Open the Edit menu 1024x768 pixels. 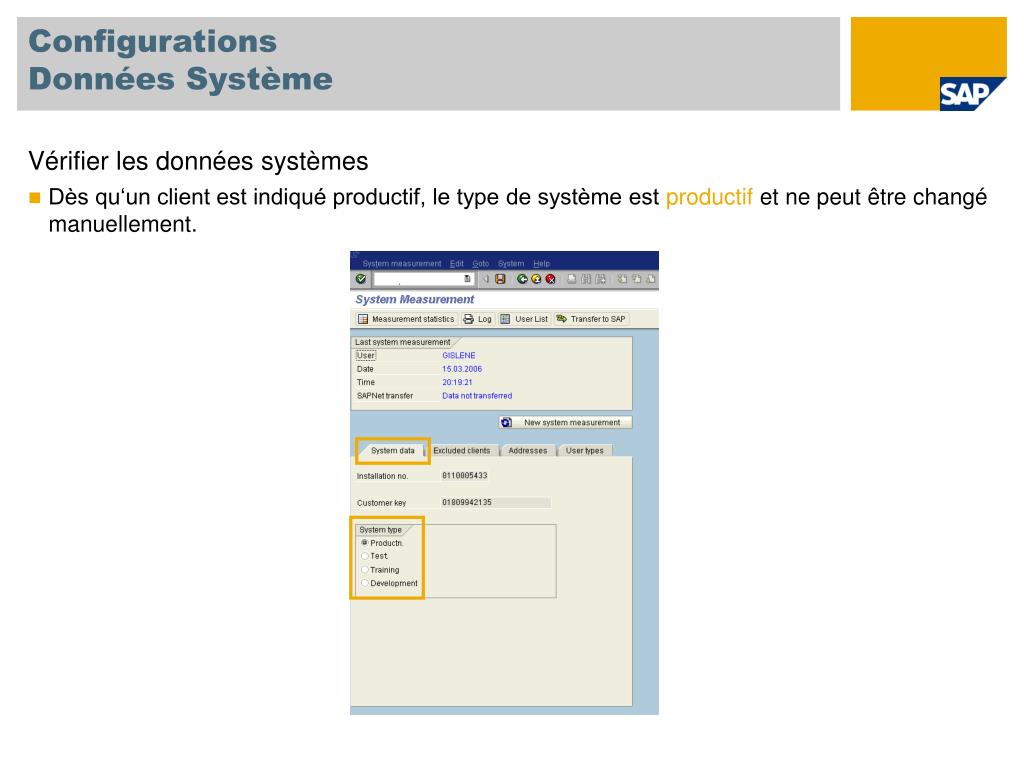click(x=456, y=264)
